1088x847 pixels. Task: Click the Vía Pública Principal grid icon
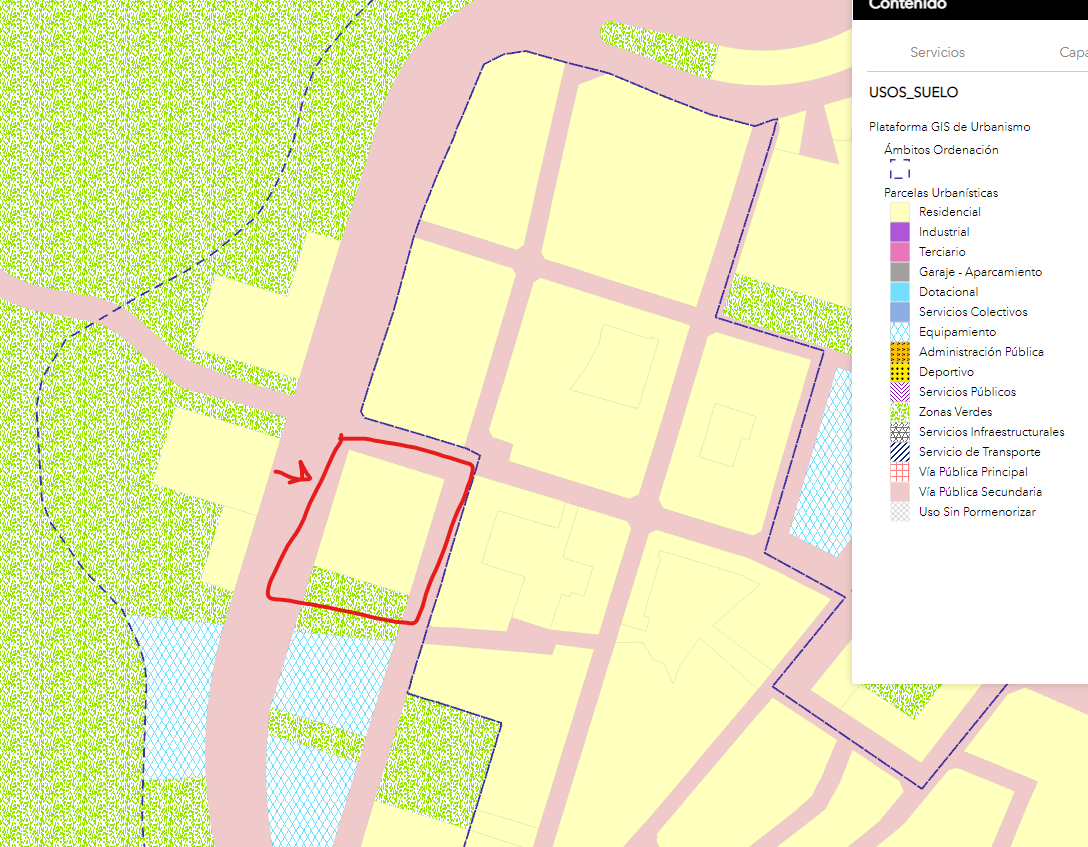(x=900, y=472)
